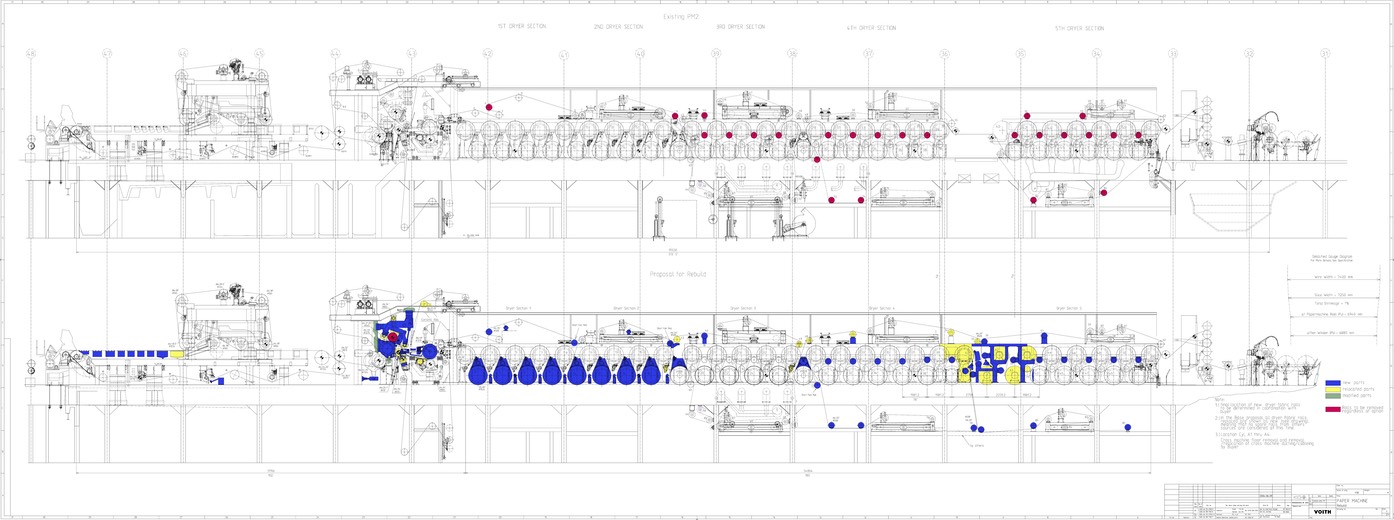Click the '5TH DRYER SECTION' label
Screen dimensions: 1394x520
[1079, 28]
